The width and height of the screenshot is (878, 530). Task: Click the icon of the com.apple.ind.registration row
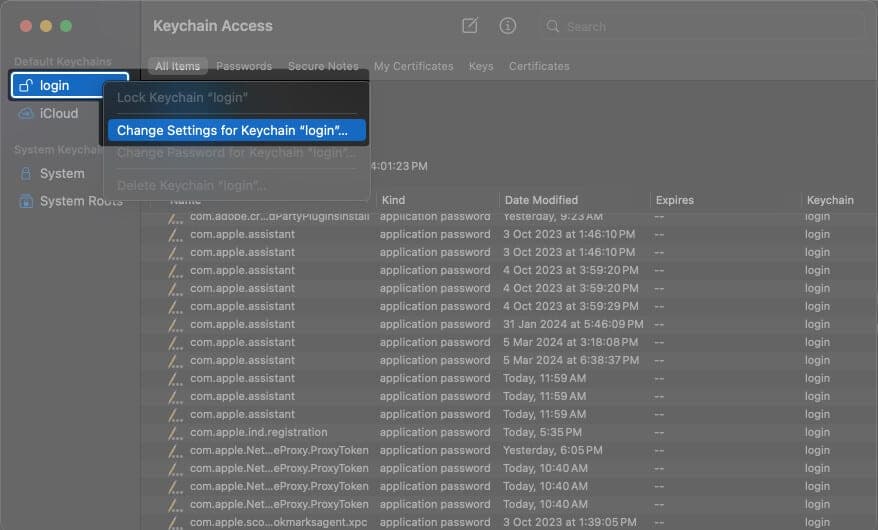[175, 433]
